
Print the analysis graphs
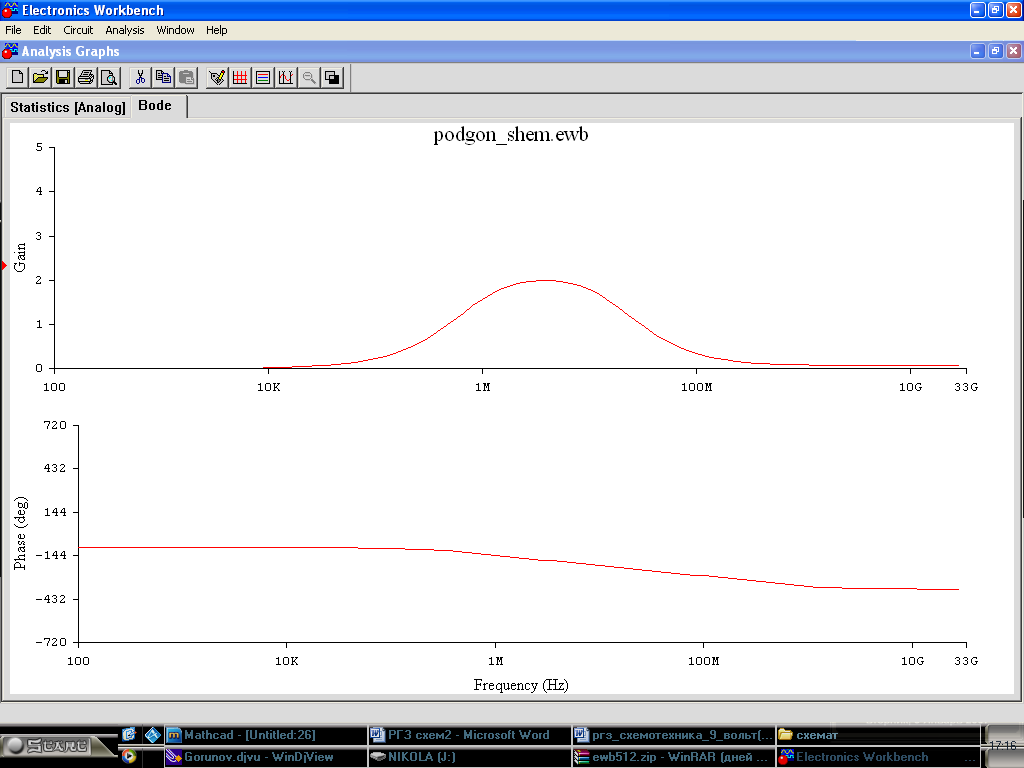[86, 78]
